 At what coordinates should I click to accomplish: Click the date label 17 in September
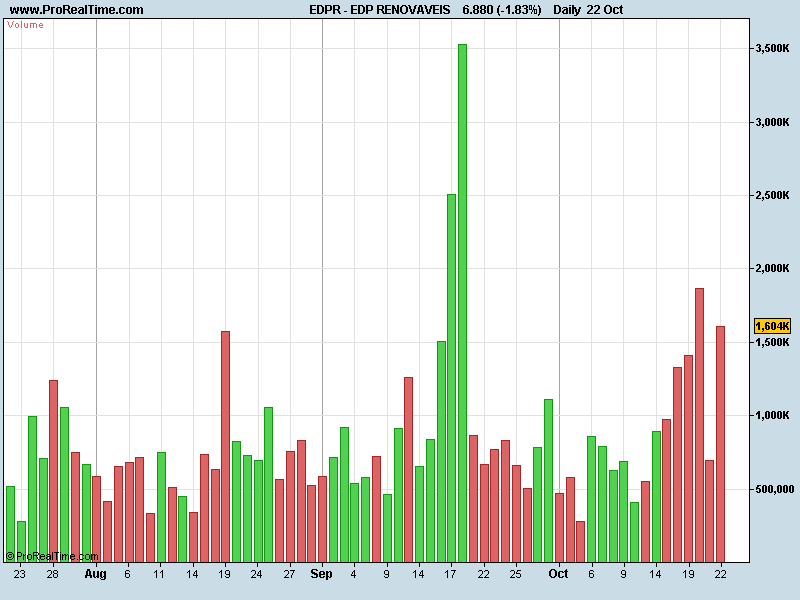point(449,574)
